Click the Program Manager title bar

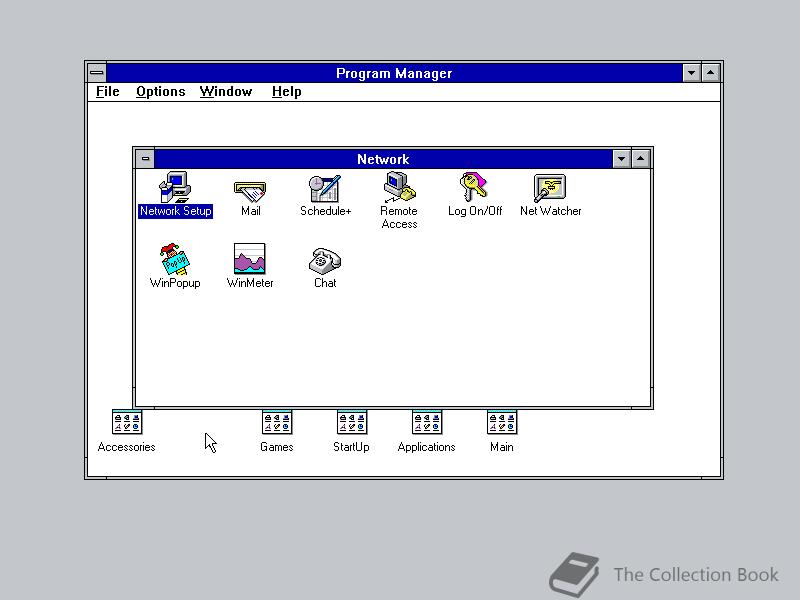tap(394, 73)
